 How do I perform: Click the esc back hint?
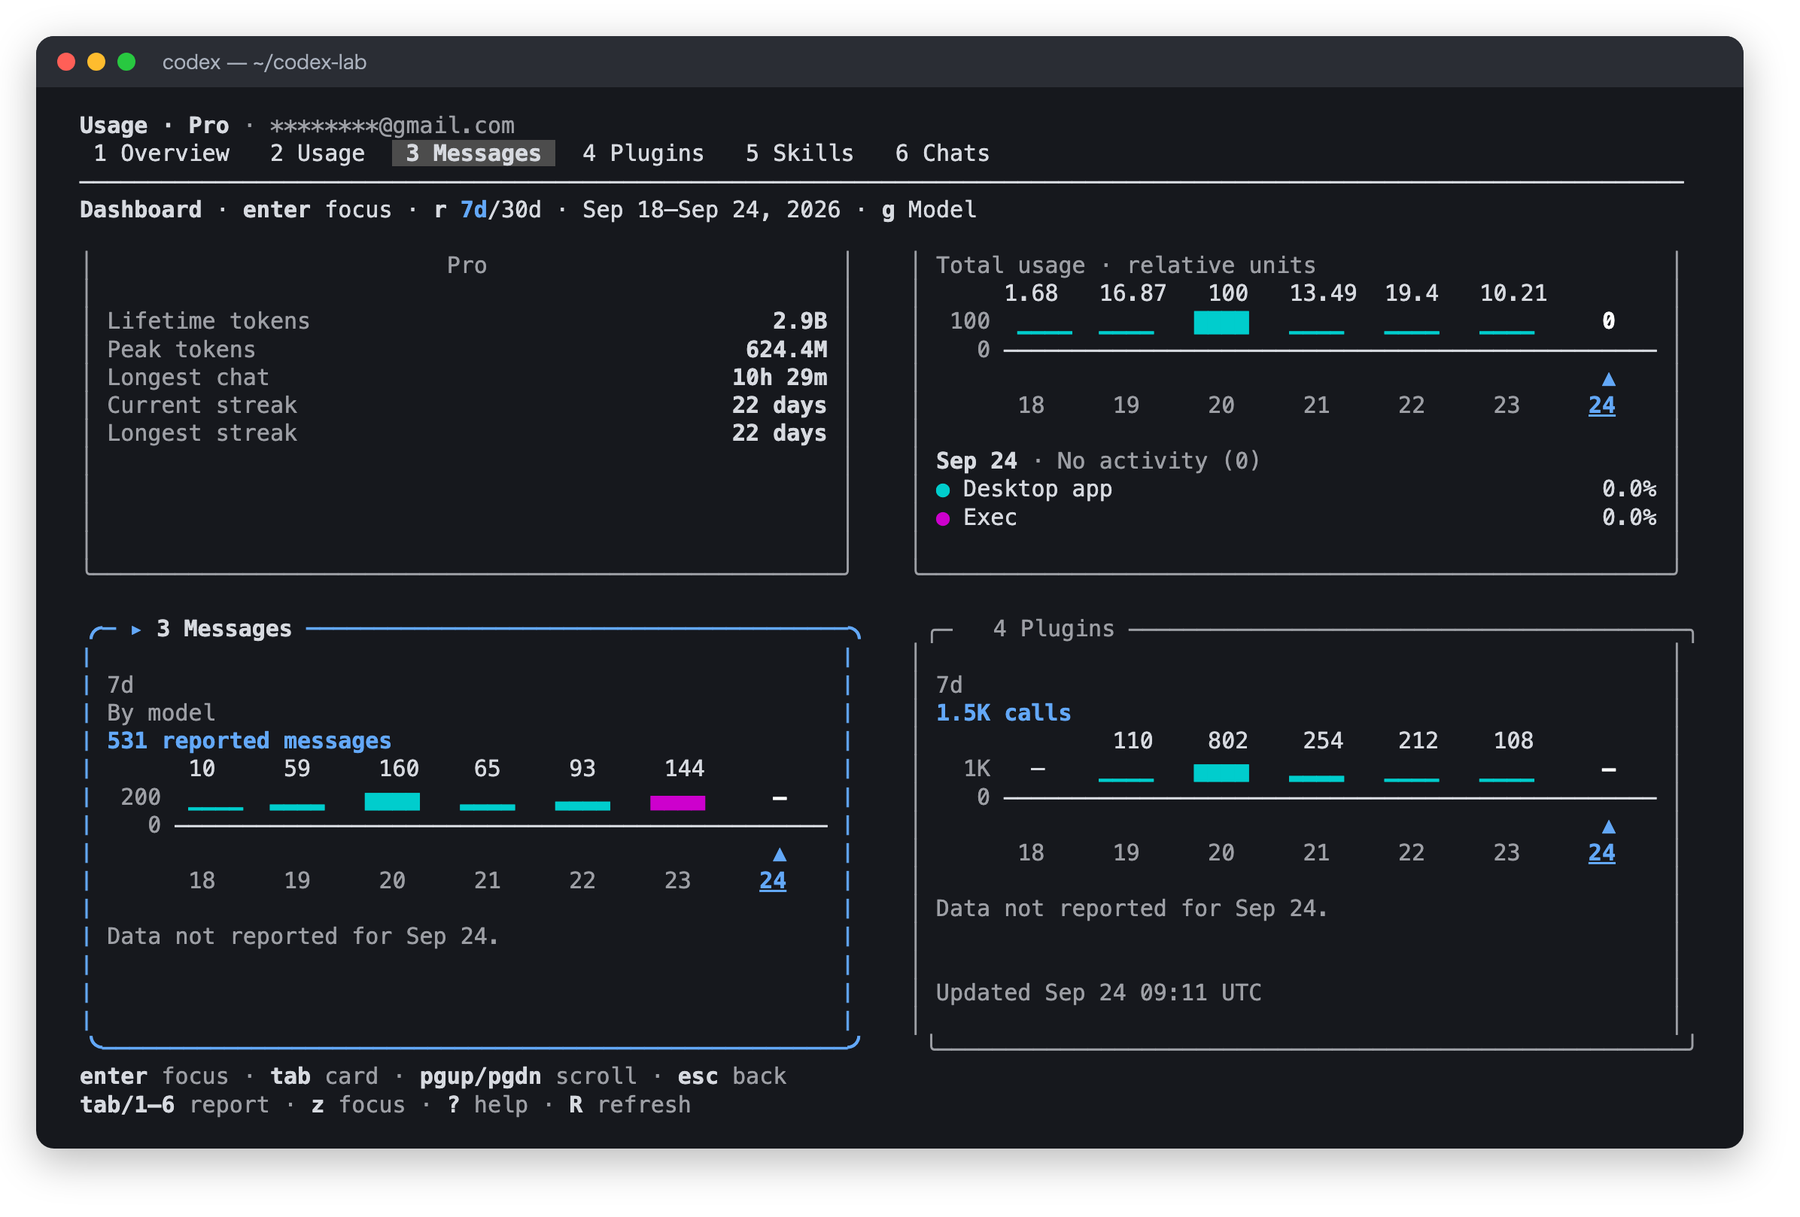(x=732, y=1077)
